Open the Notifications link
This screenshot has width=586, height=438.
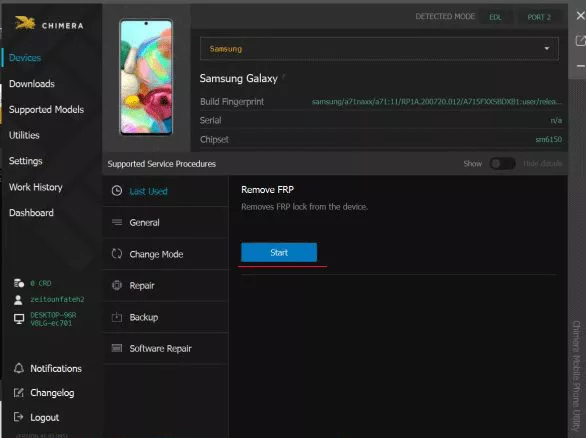[x=56, y=369]
